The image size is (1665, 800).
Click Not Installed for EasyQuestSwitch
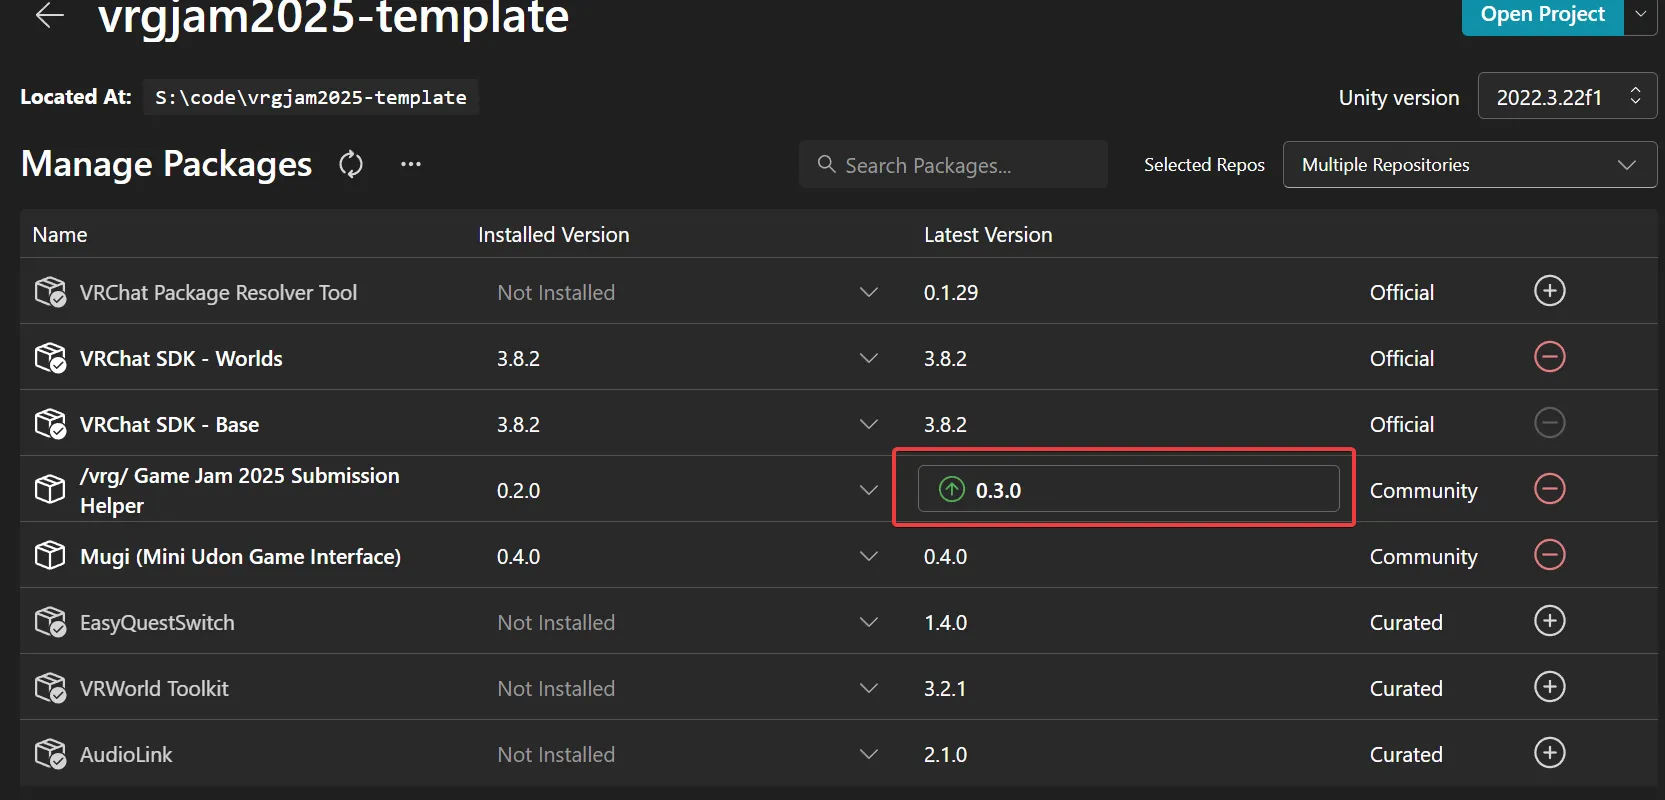click(x=556, y=622)
